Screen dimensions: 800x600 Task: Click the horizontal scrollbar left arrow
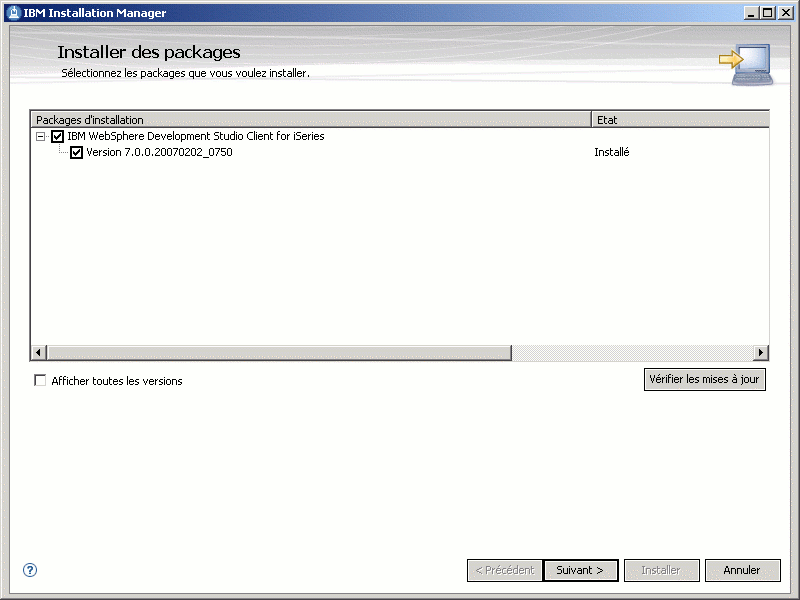(x=39, y=352)
